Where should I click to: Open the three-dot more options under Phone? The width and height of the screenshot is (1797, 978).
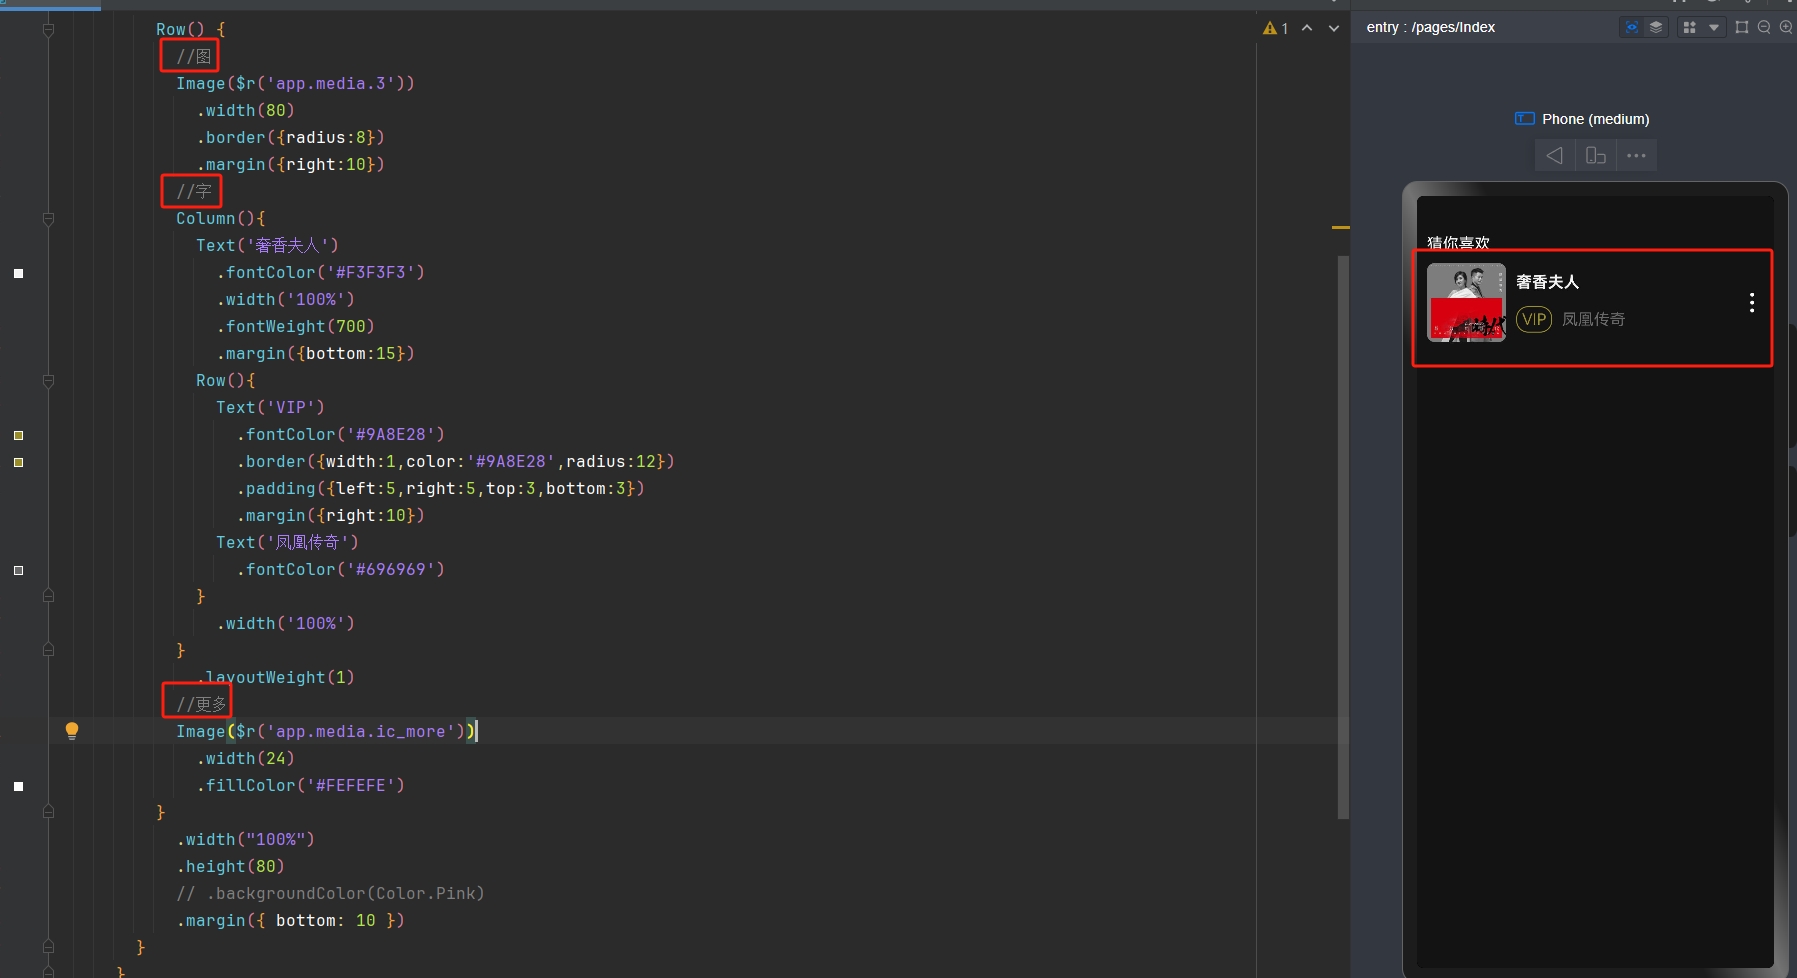(1636, 156)
